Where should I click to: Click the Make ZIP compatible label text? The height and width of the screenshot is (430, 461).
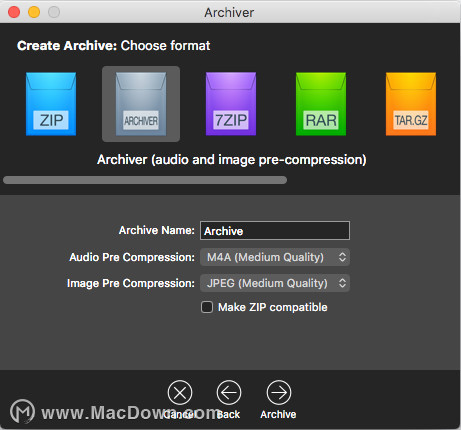click(x=273, y=307)
